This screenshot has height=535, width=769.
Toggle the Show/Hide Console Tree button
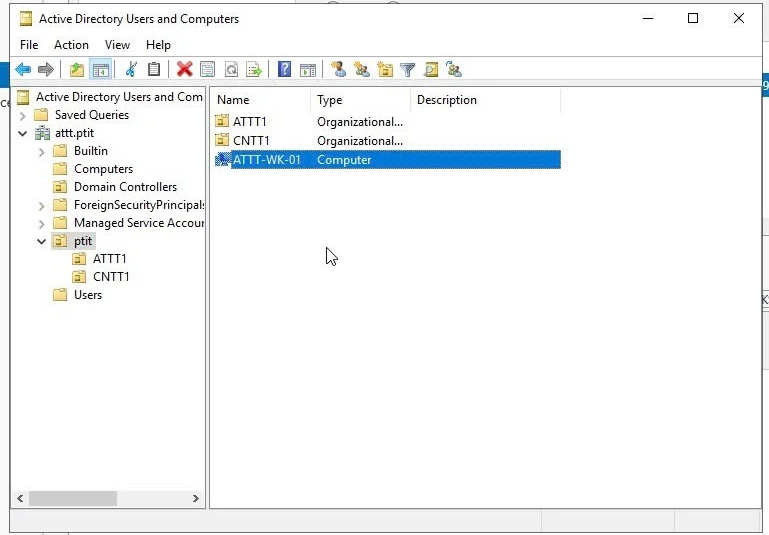click(x=101, y=70)
